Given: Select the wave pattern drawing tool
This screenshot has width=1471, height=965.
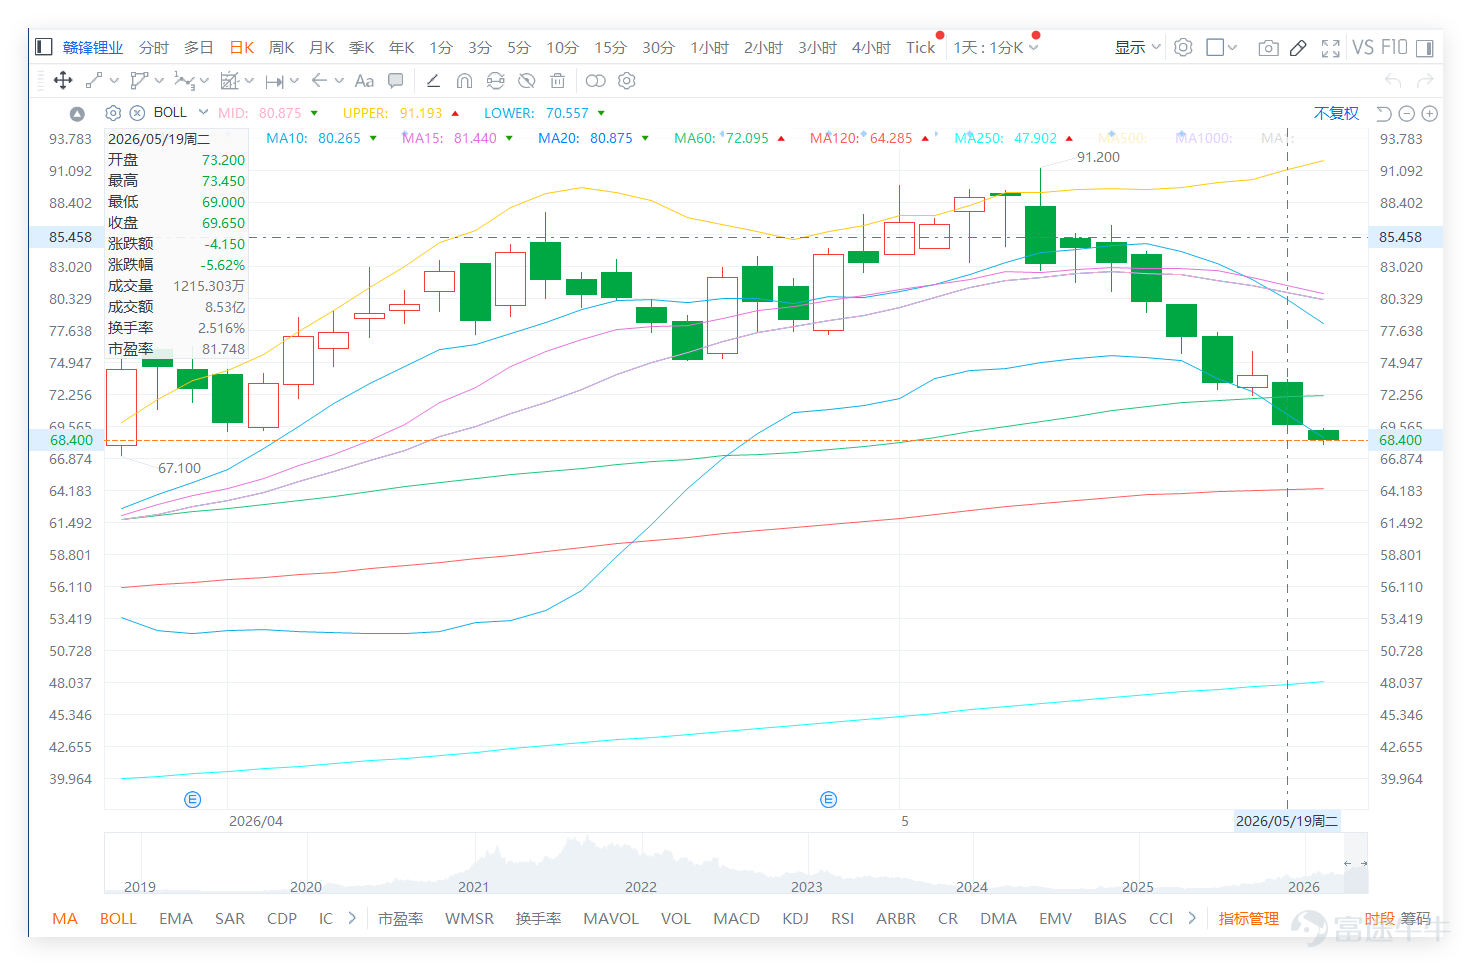Looking at the screenshot, I should point(184,81).
